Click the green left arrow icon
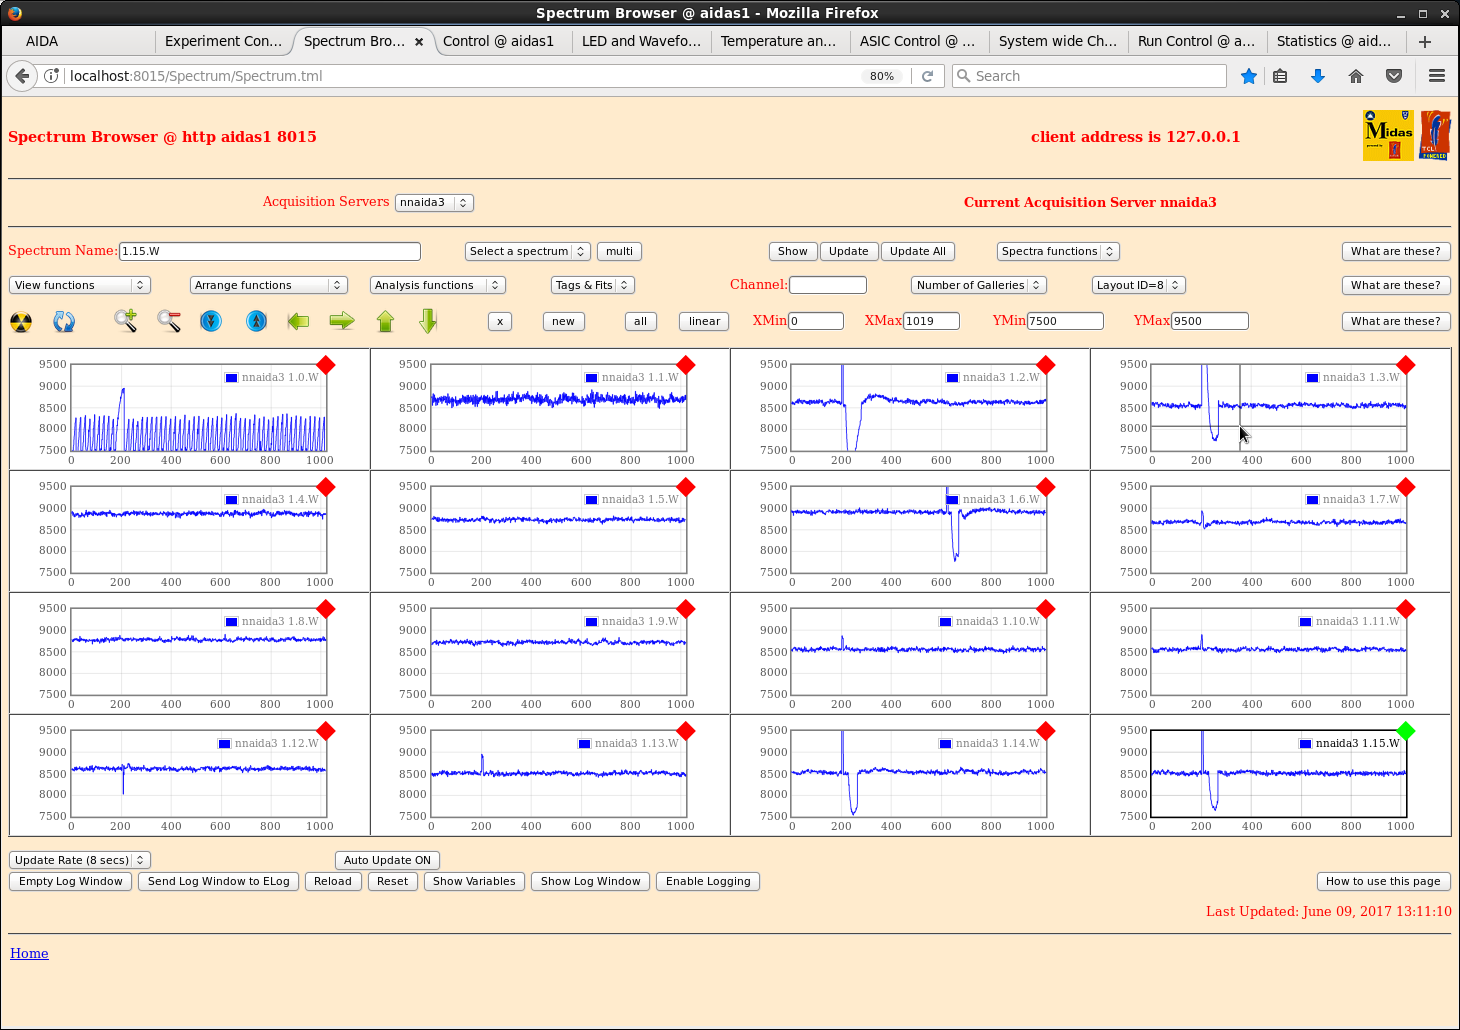 (x=298, y=321)
